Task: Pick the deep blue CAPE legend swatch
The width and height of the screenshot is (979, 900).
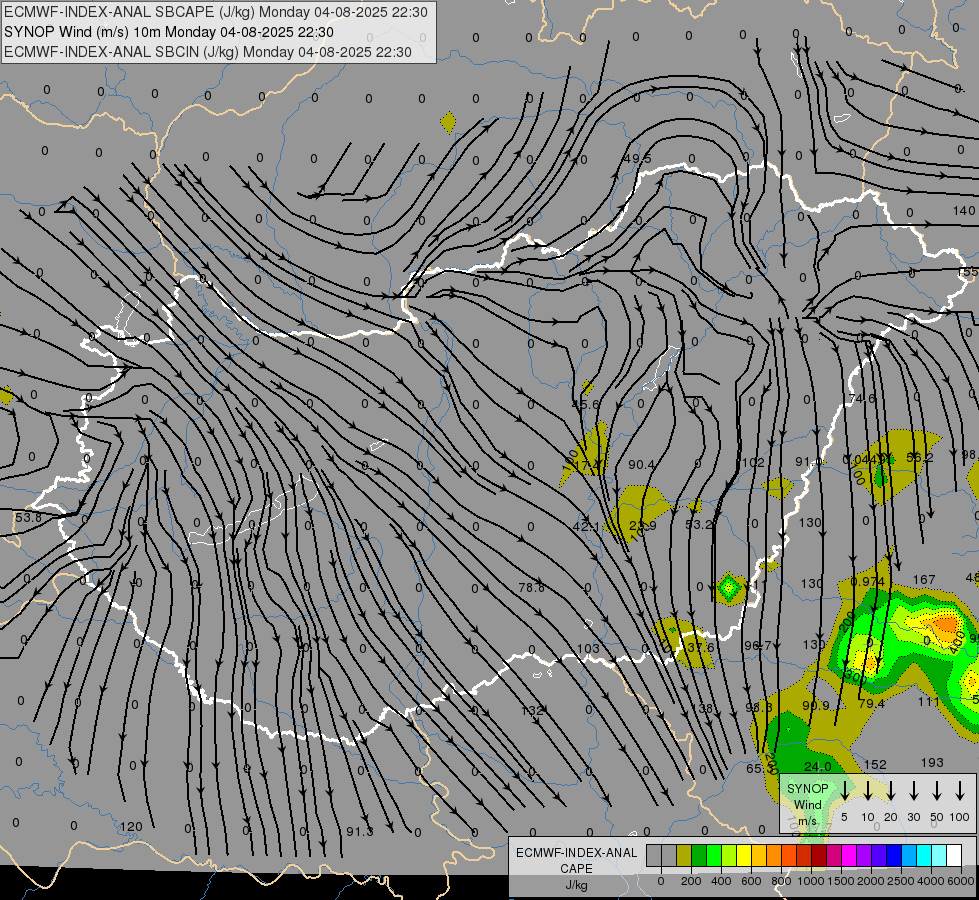Action: tap(893, 856)
